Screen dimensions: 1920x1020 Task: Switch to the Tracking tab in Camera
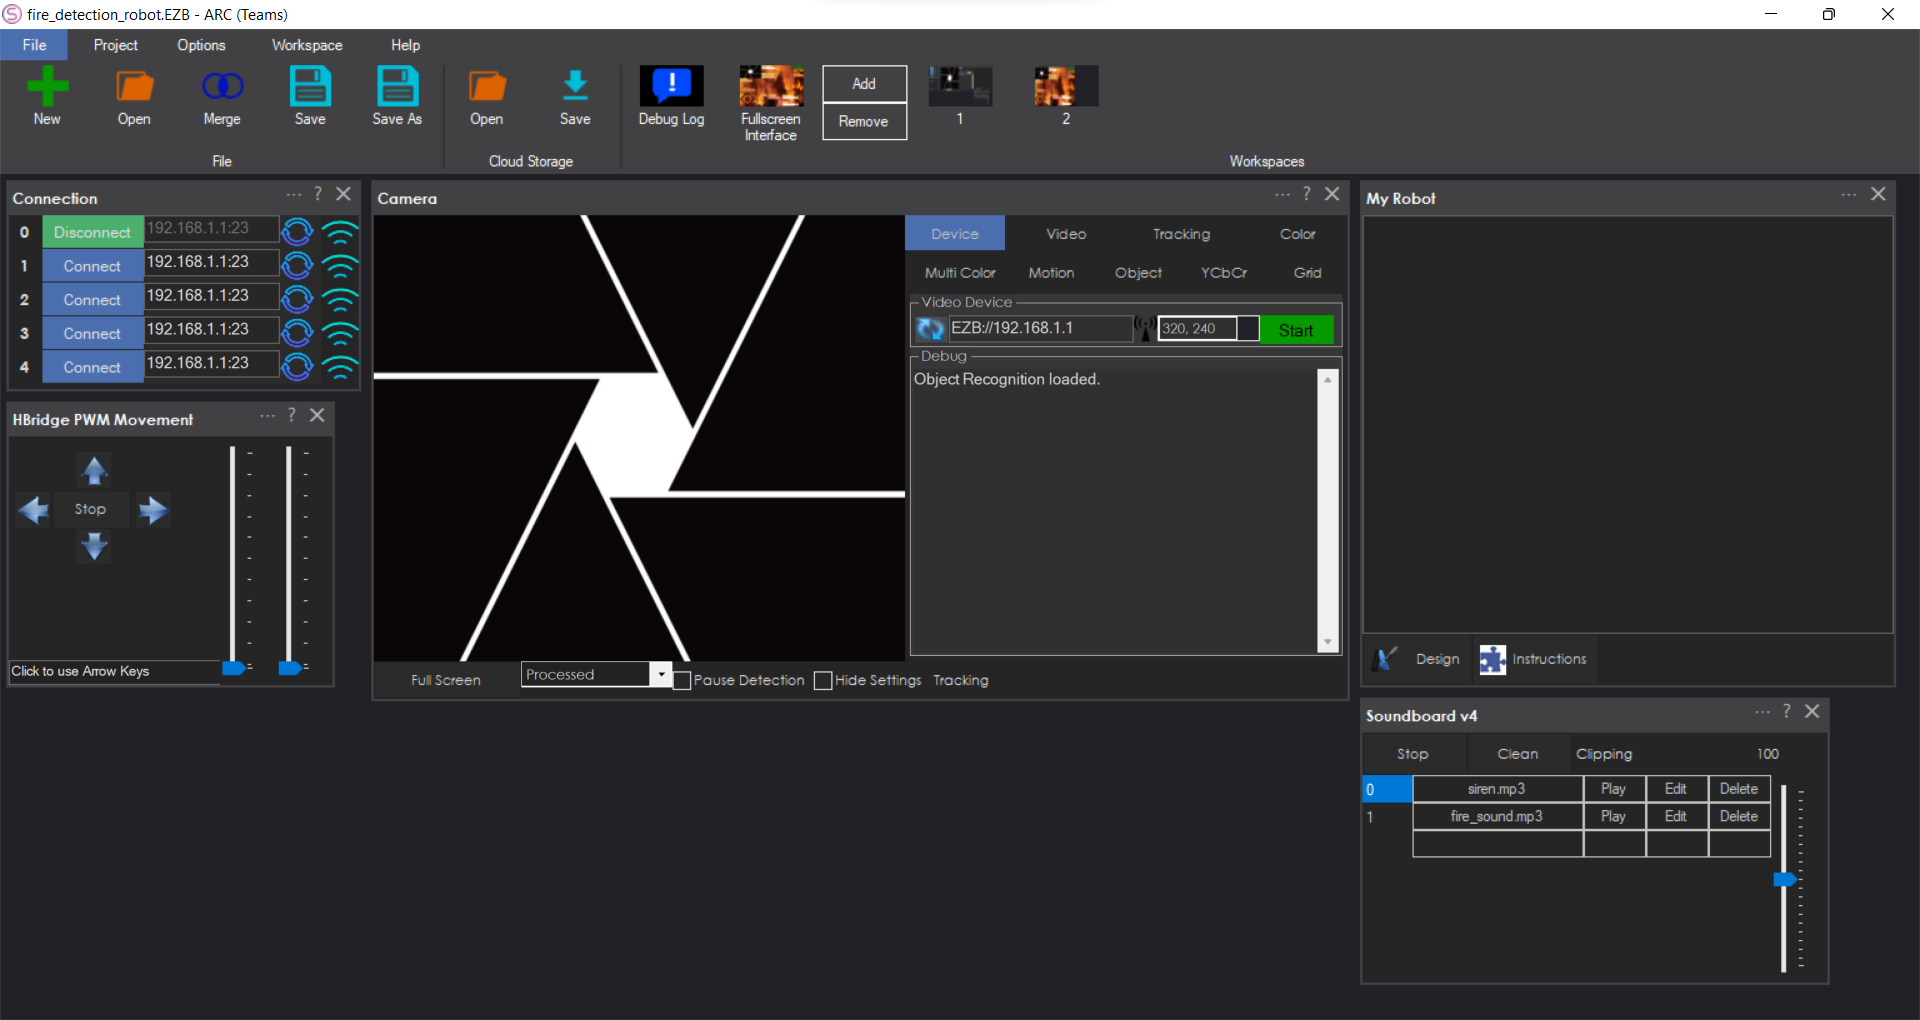tap(1181, 233)
